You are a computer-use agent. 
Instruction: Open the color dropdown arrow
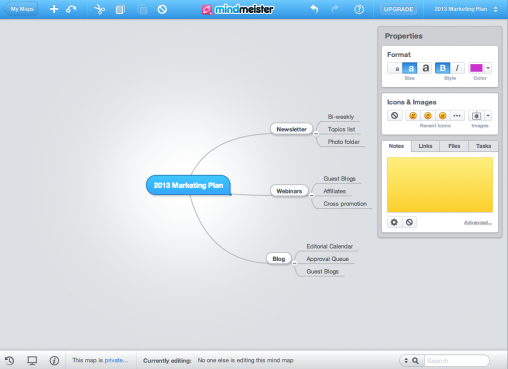pyautogui.click(x=488, y=68)
